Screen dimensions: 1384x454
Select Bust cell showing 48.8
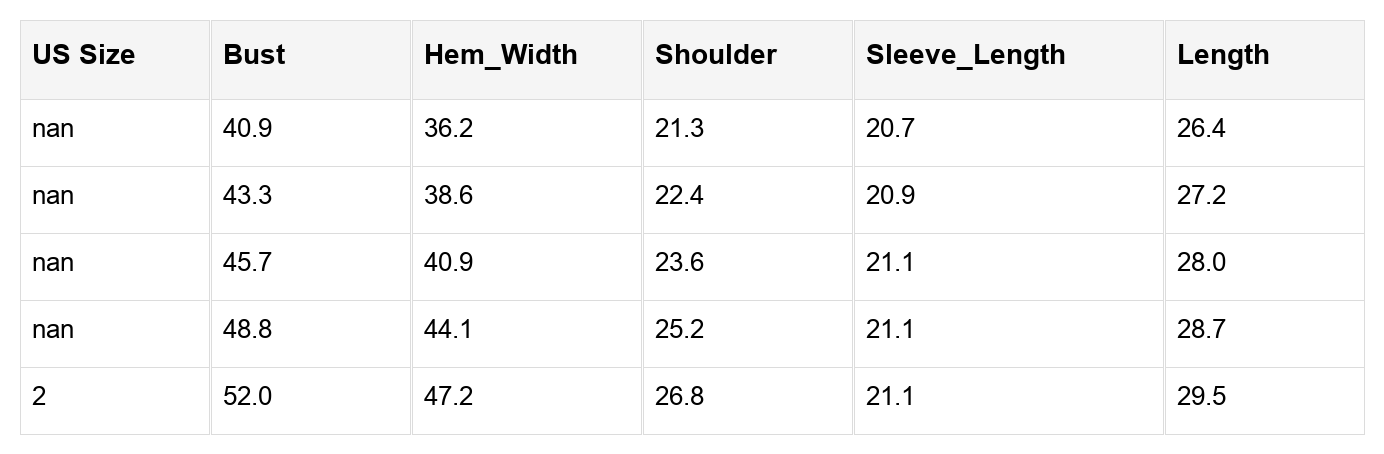pos(247,330)
